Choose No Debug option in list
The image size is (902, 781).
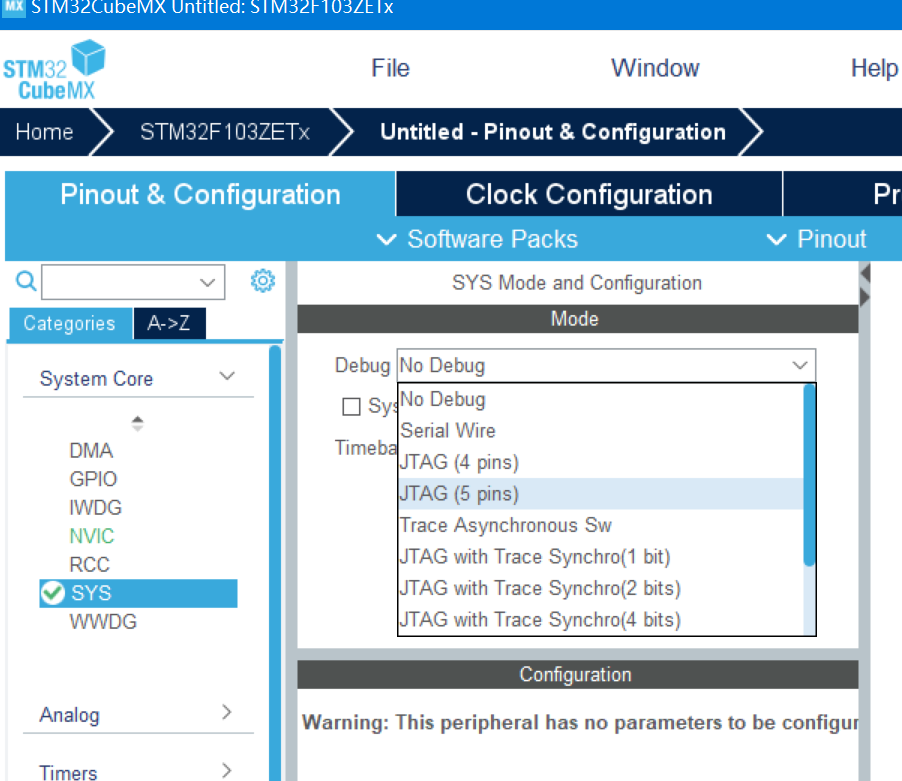pyautogui.click(x=601, y=399)
